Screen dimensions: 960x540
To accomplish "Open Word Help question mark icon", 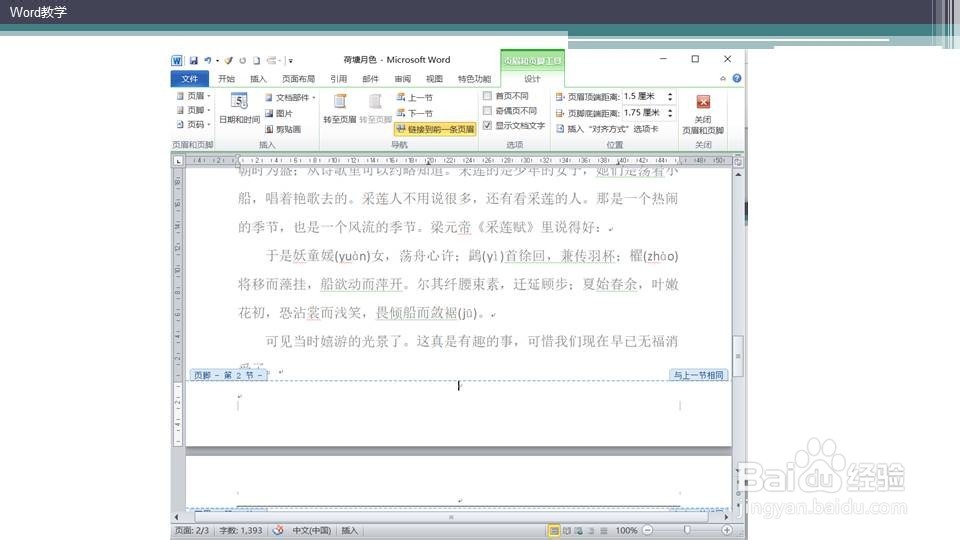I will pos(737,78).
